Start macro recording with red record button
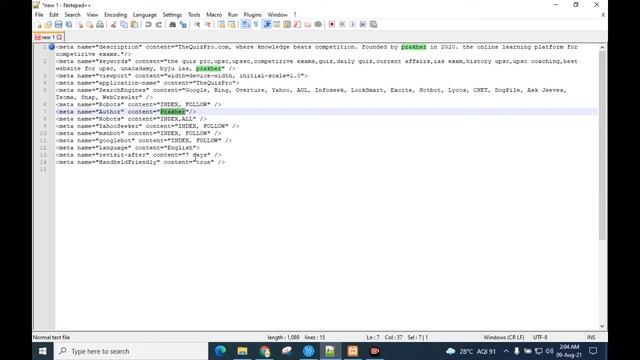640x360 pixels. point(331,24)
